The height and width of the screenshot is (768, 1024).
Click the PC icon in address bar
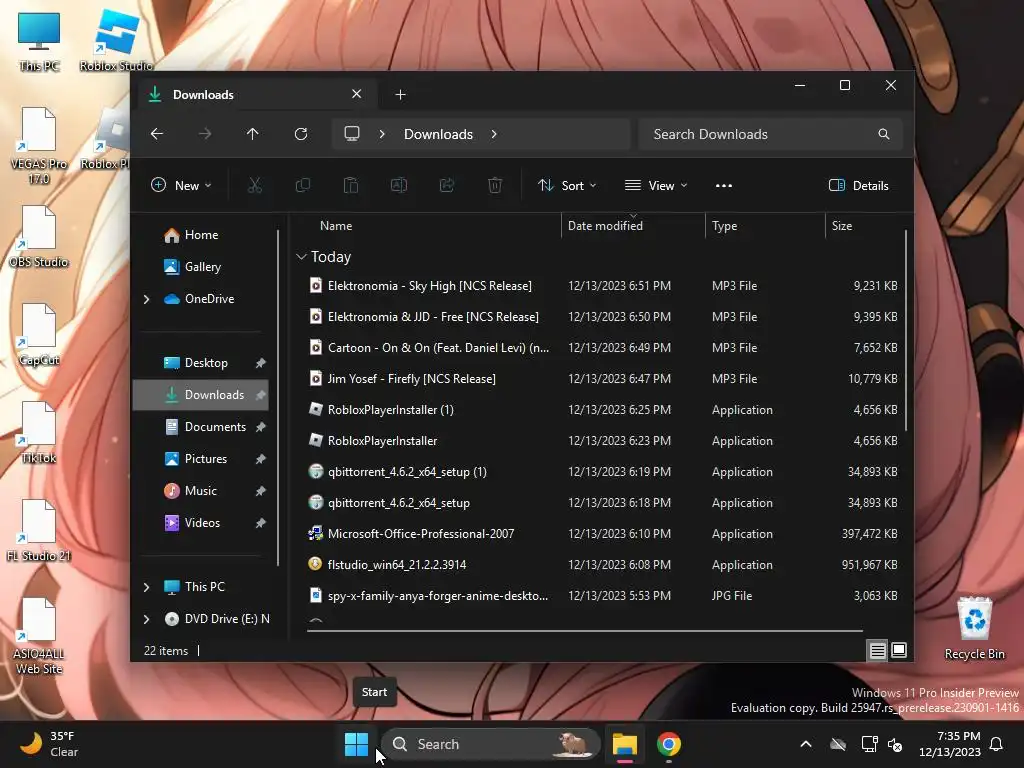352,134
